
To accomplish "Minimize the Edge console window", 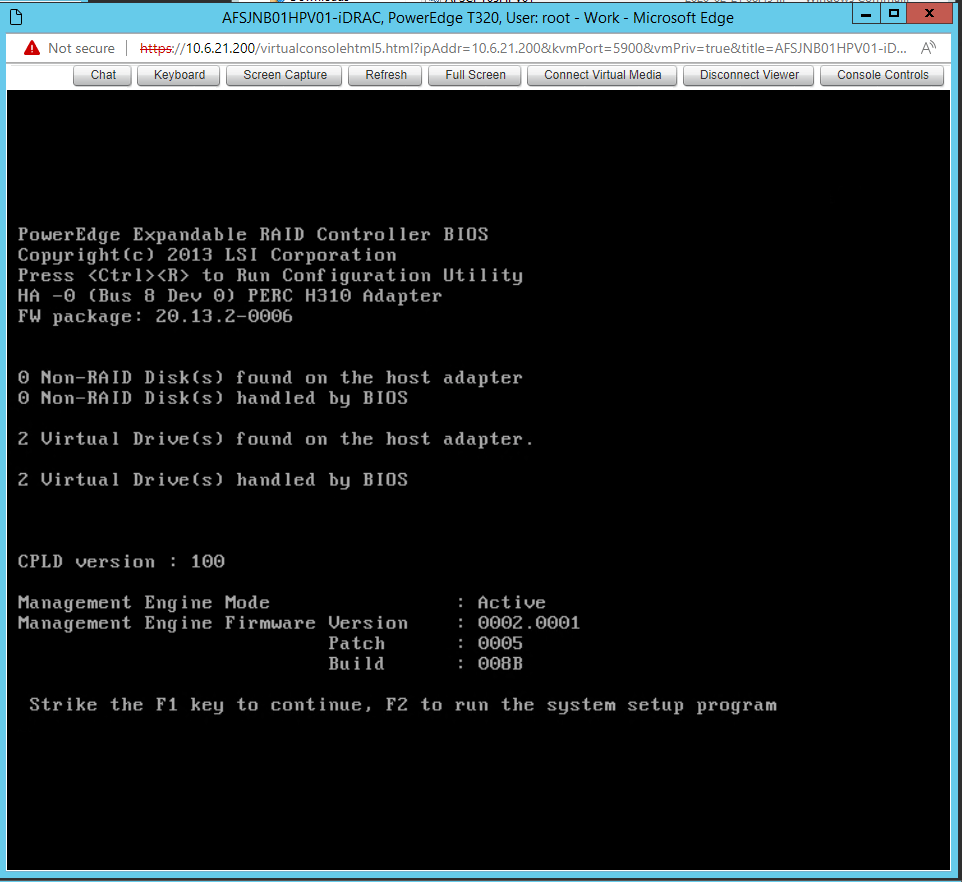I will [x=866, y=13].
